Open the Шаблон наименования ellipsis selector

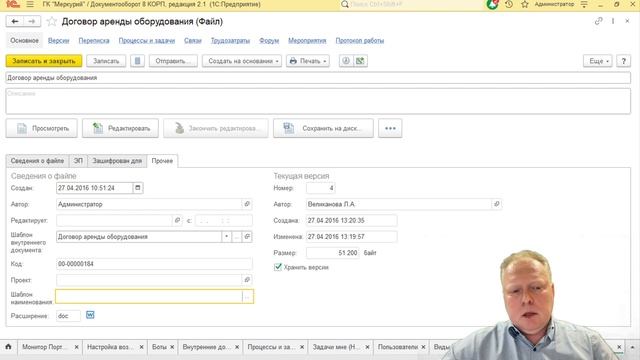point(247,297)
